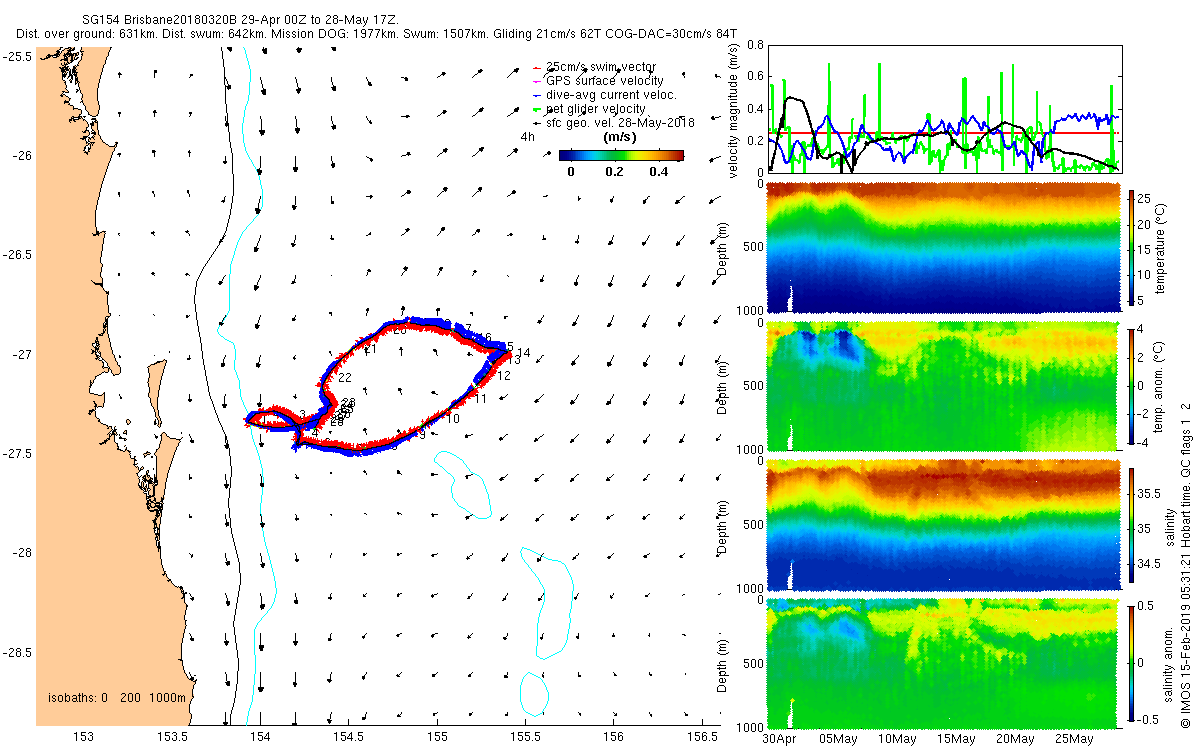Click the green net glider velocity marker
Screen dimensions: 1200x750
pos(537,108)
